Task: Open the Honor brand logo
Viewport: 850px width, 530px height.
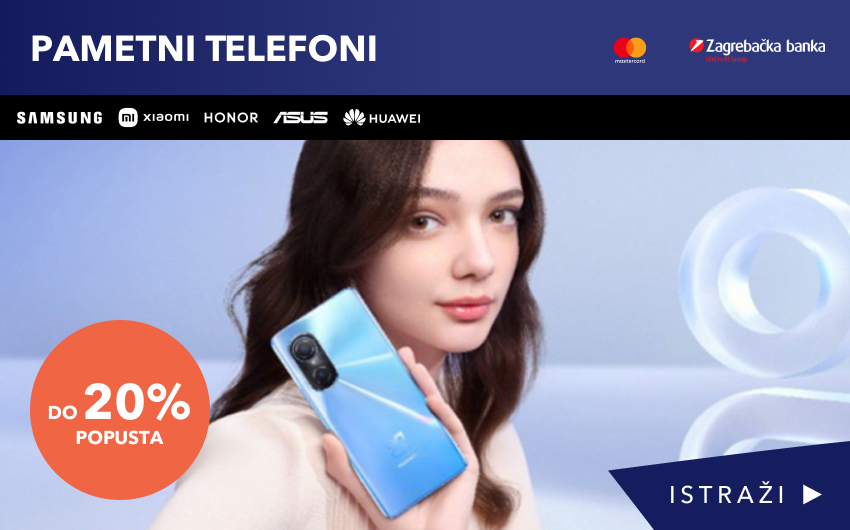Action: pyautogui.click(x=231, y=118)
